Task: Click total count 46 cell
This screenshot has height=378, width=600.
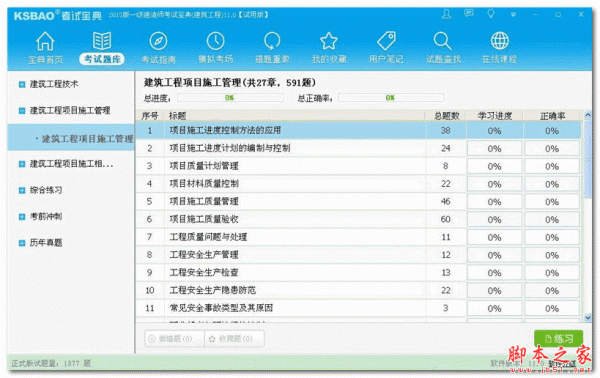Action: [x=446, y=202]
